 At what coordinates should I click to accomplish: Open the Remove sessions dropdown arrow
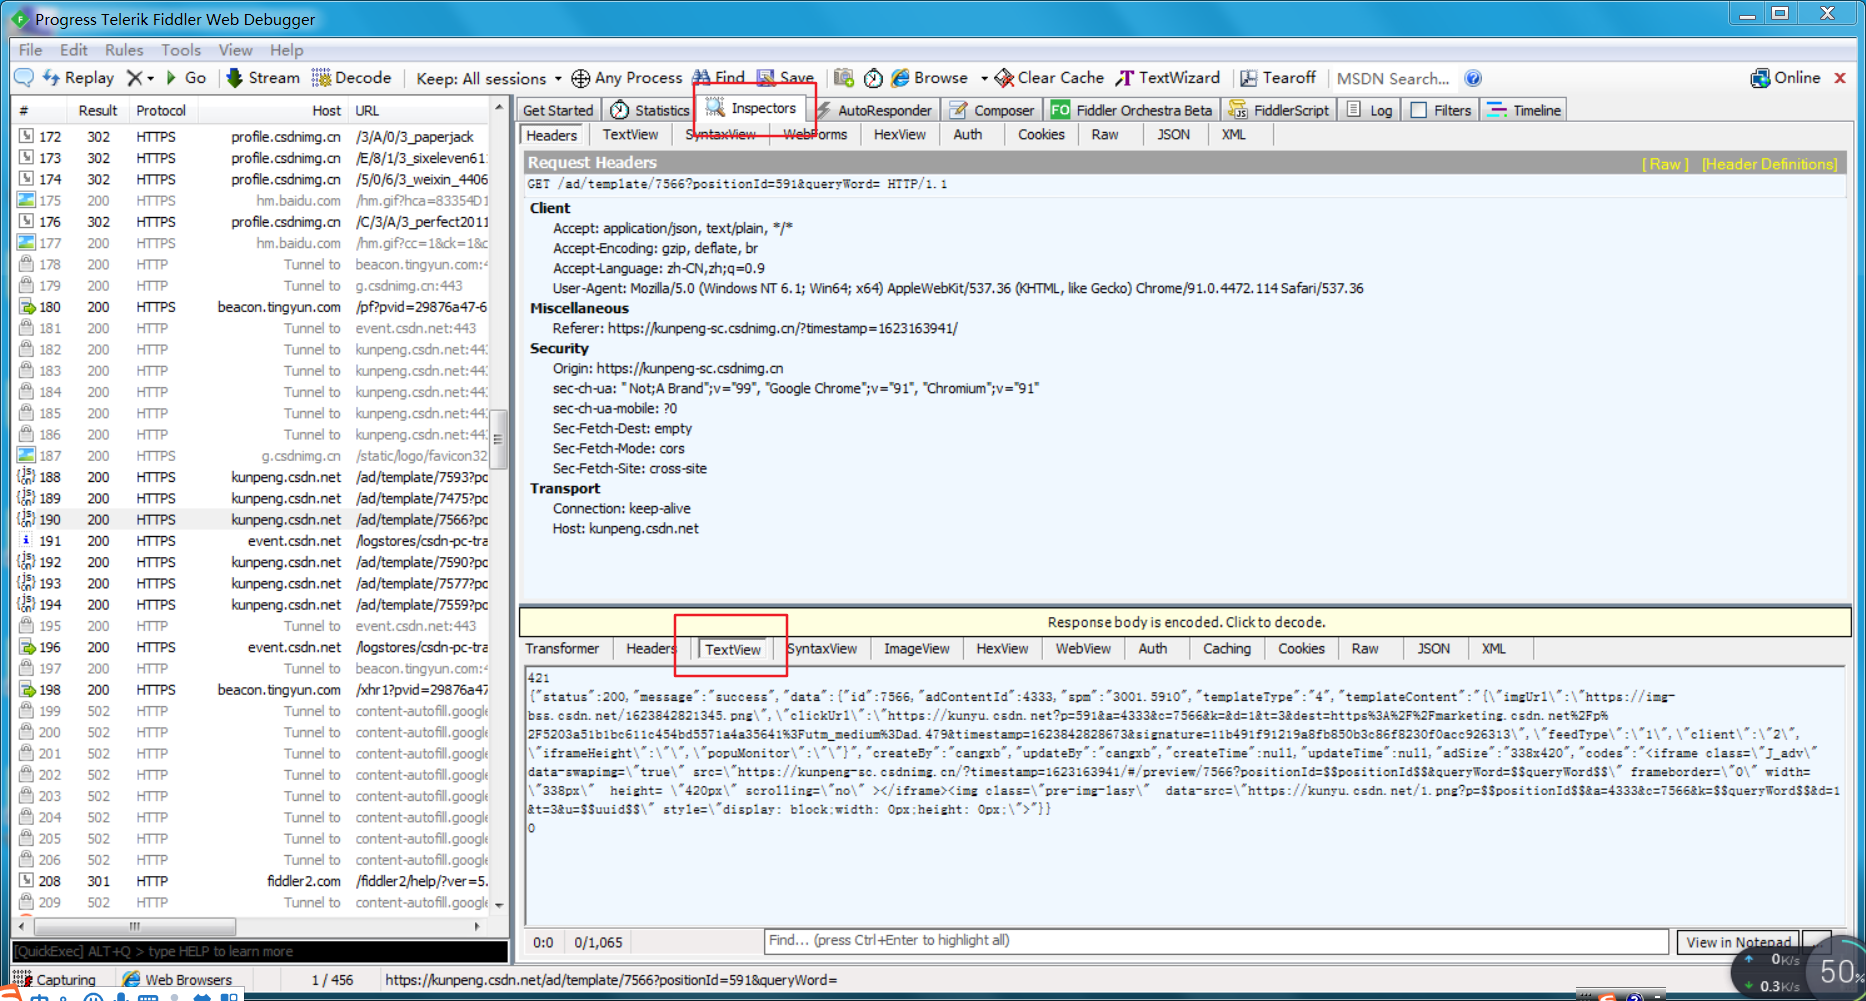tap(151, 78)
